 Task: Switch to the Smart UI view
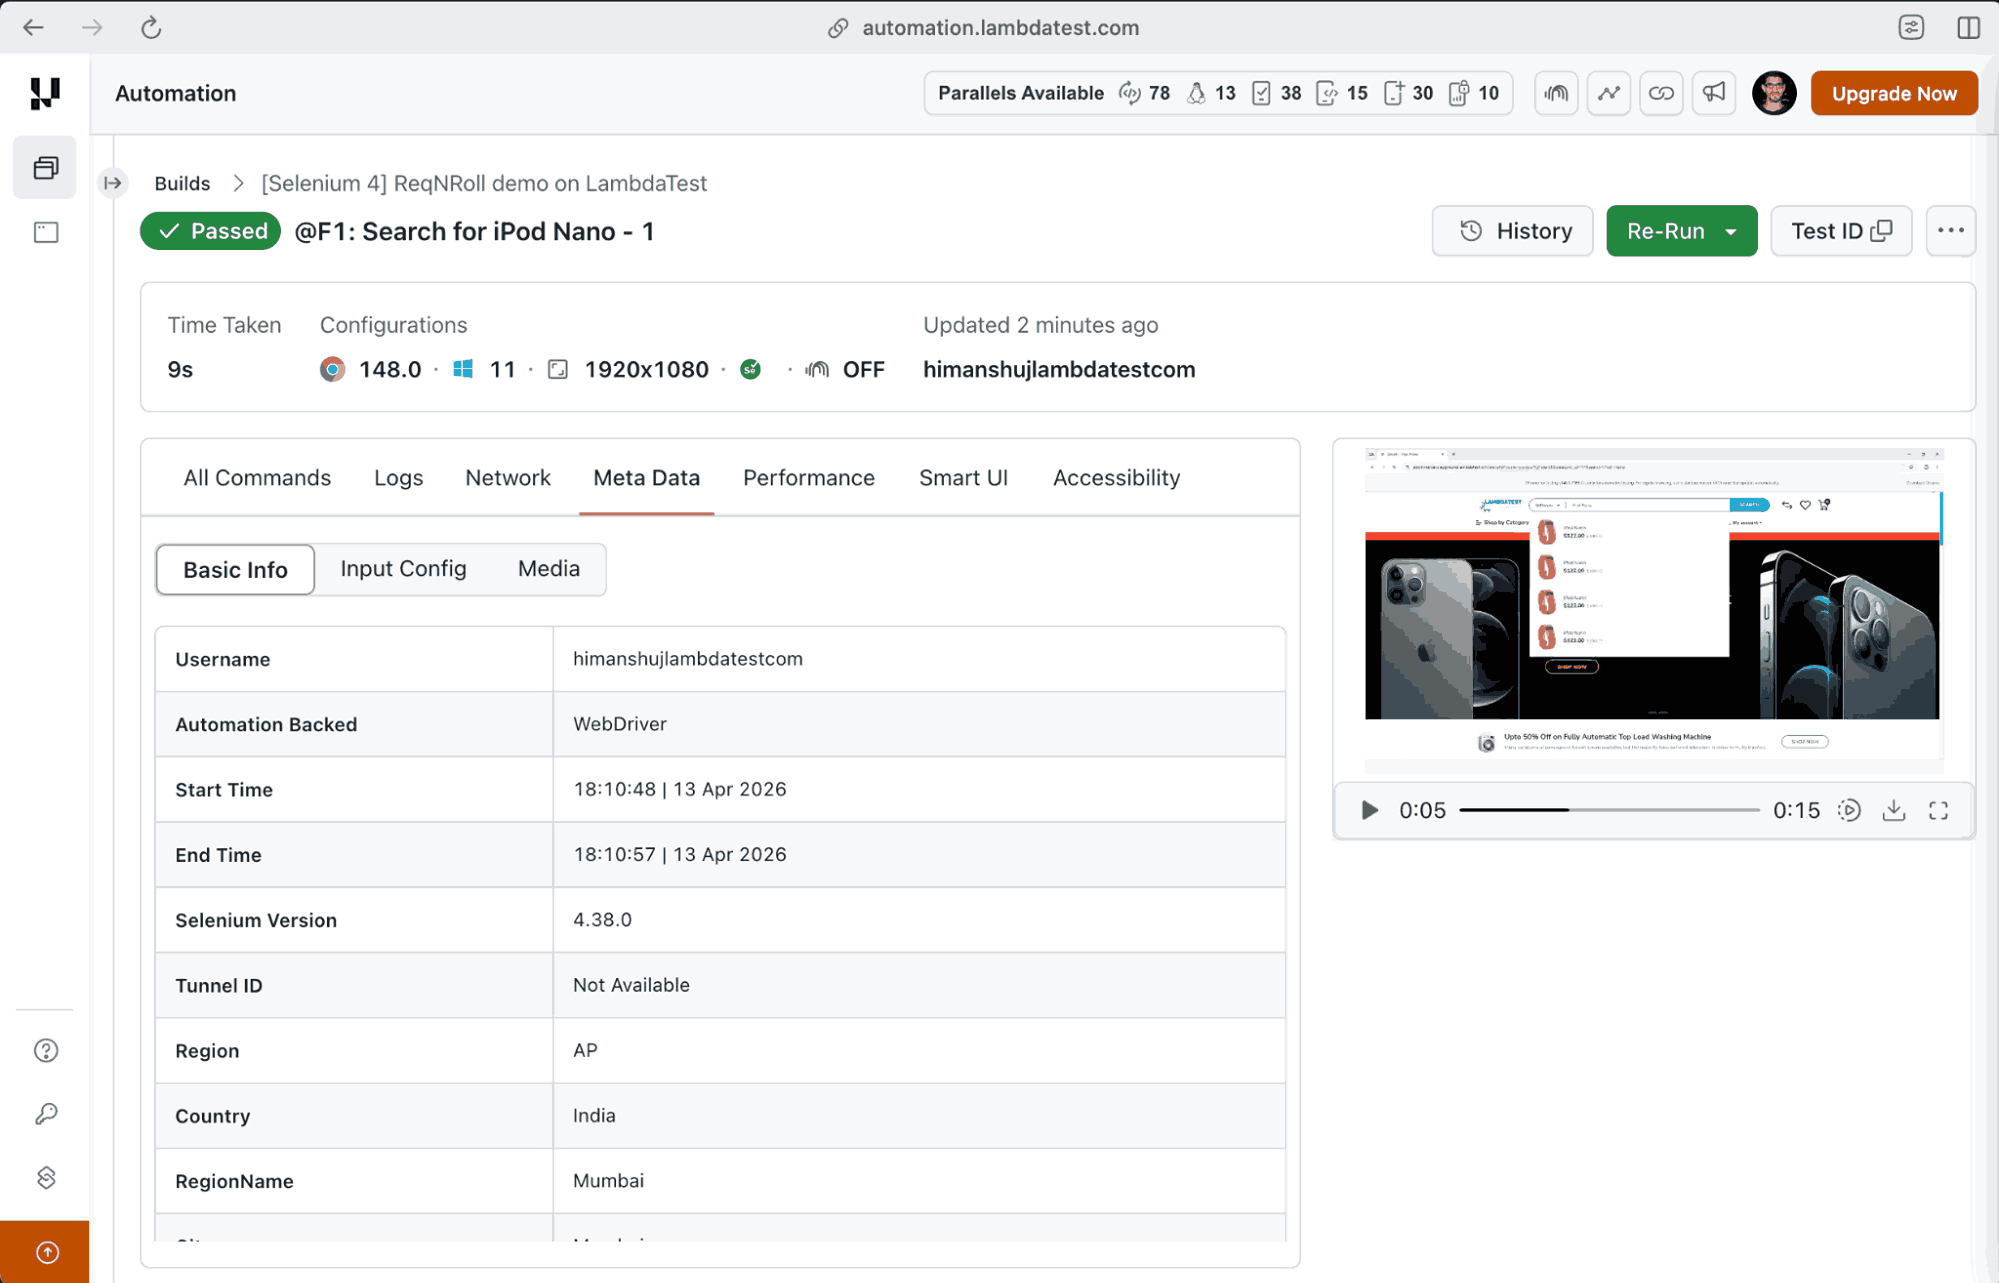[962, 477]
